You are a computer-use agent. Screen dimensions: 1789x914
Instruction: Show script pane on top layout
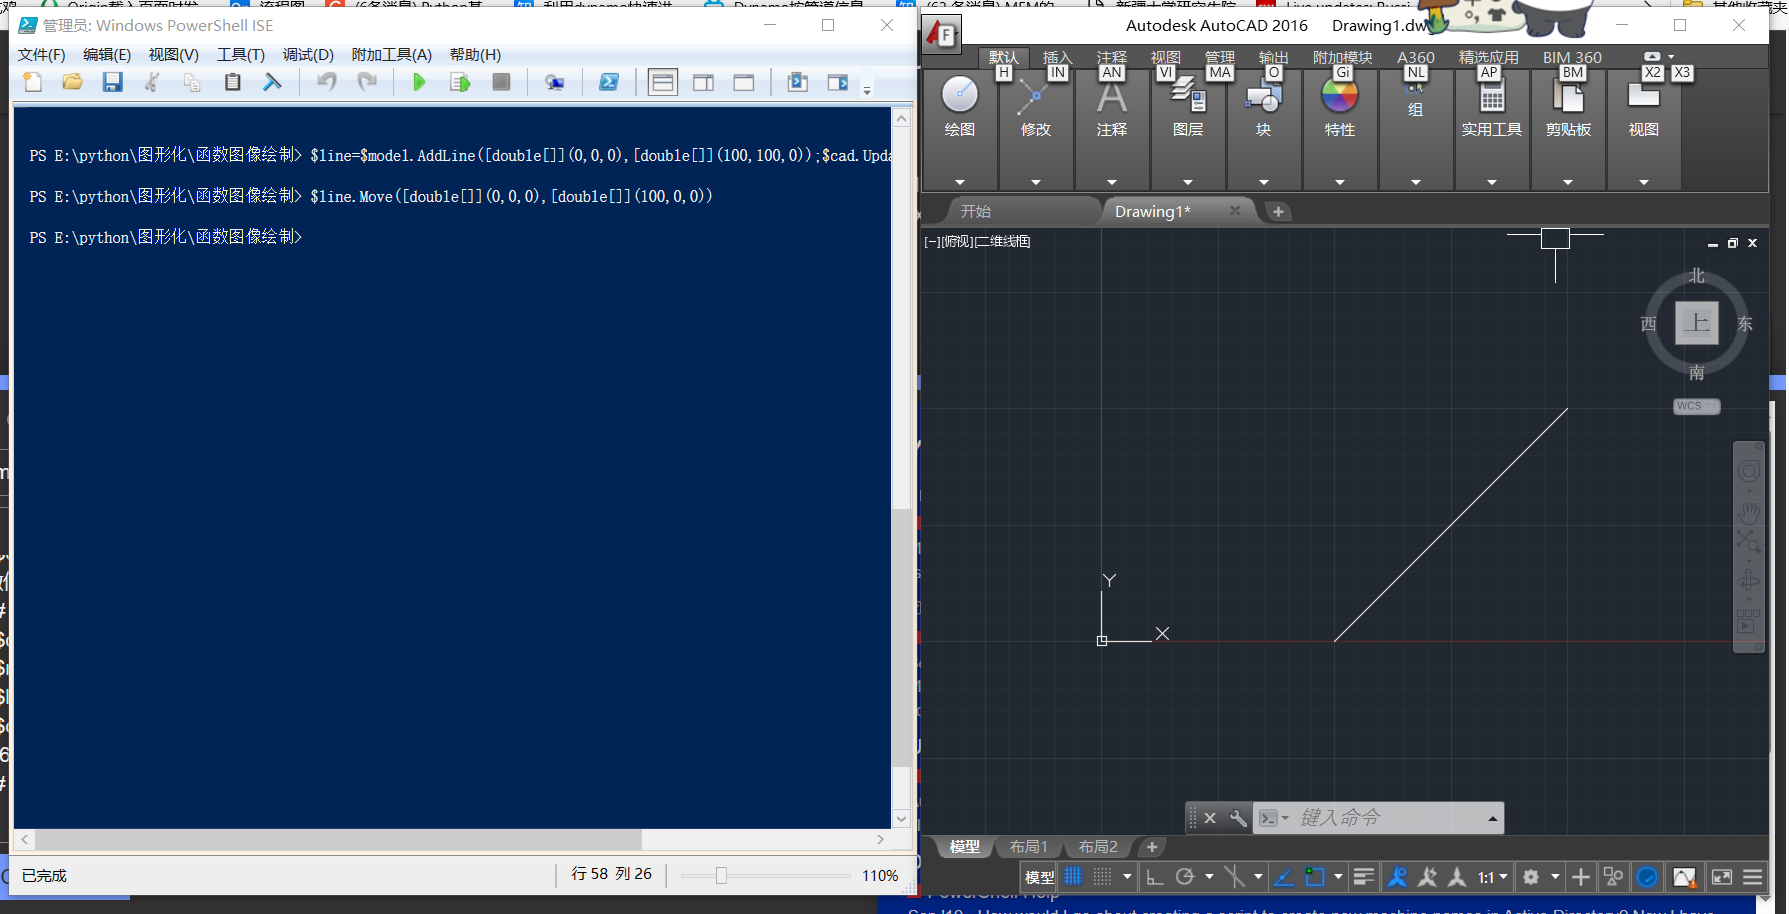coord(663,82)
